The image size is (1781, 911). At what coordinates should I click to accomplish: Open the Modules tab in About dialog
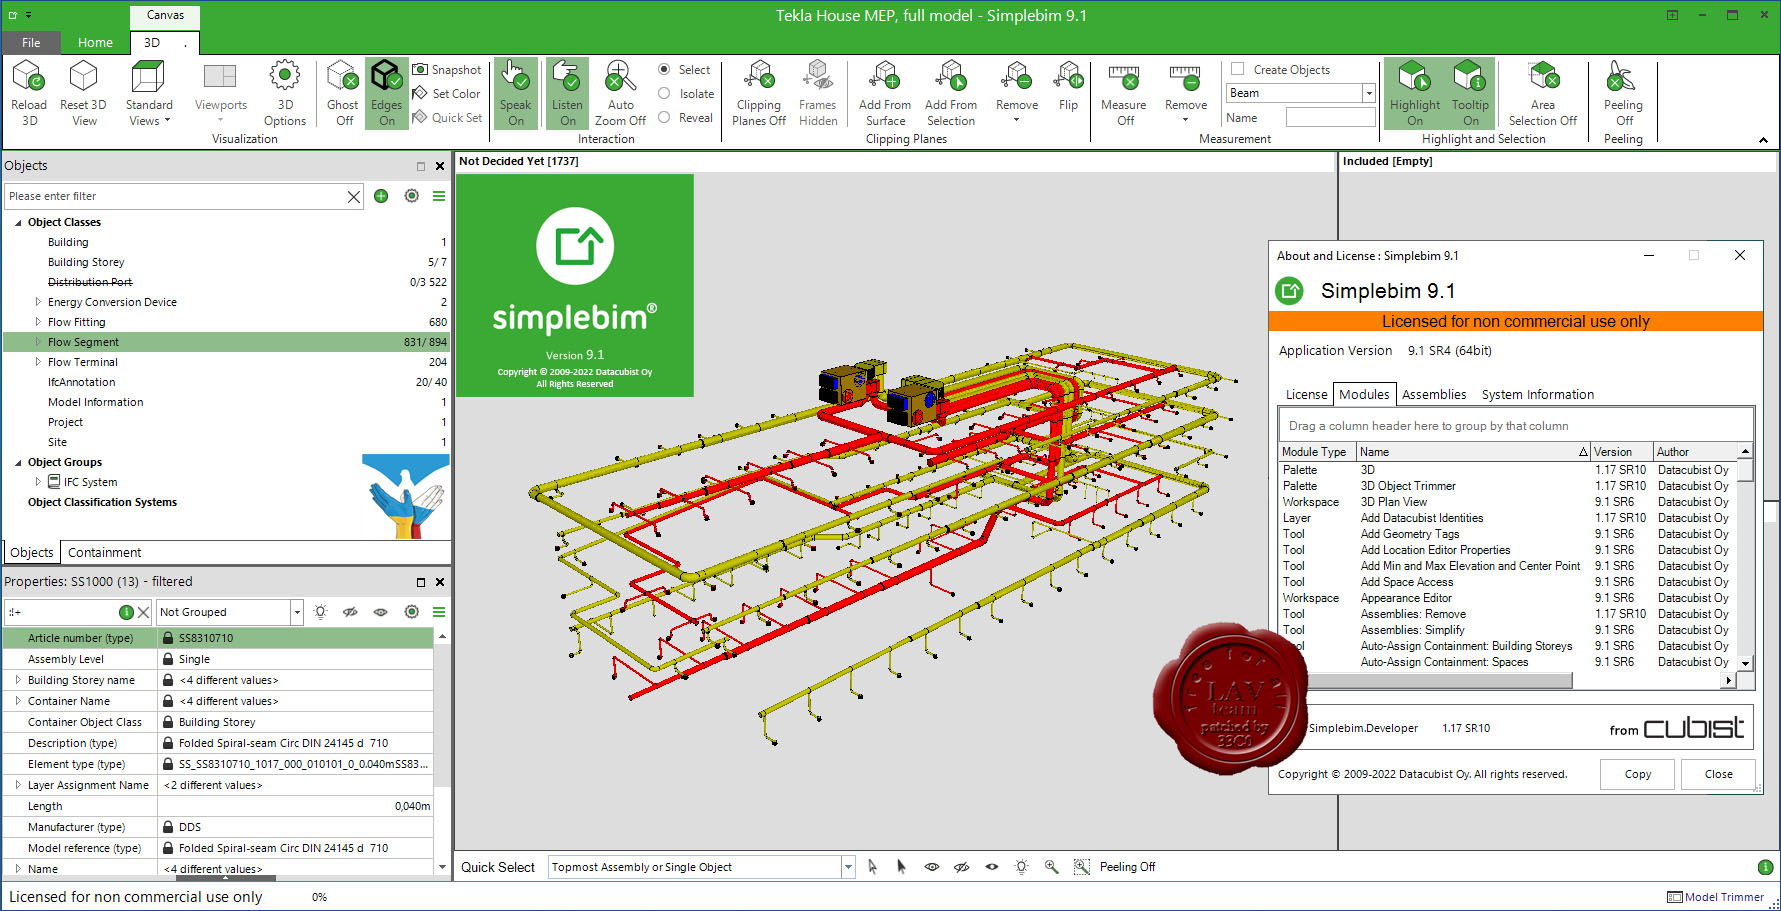click(x=1364, y=394)
